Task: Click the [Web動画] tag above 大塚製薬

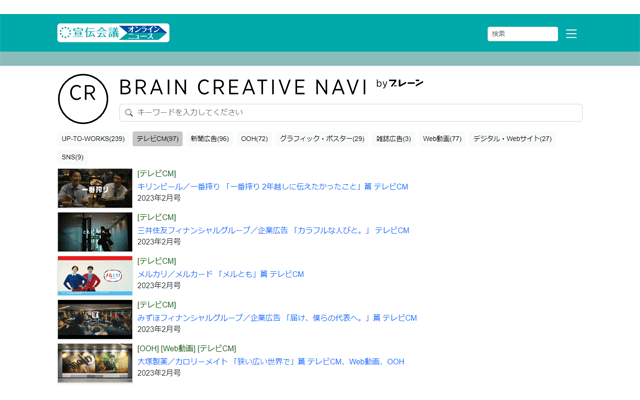Action: pyautogui.click(x=178, y=348)
